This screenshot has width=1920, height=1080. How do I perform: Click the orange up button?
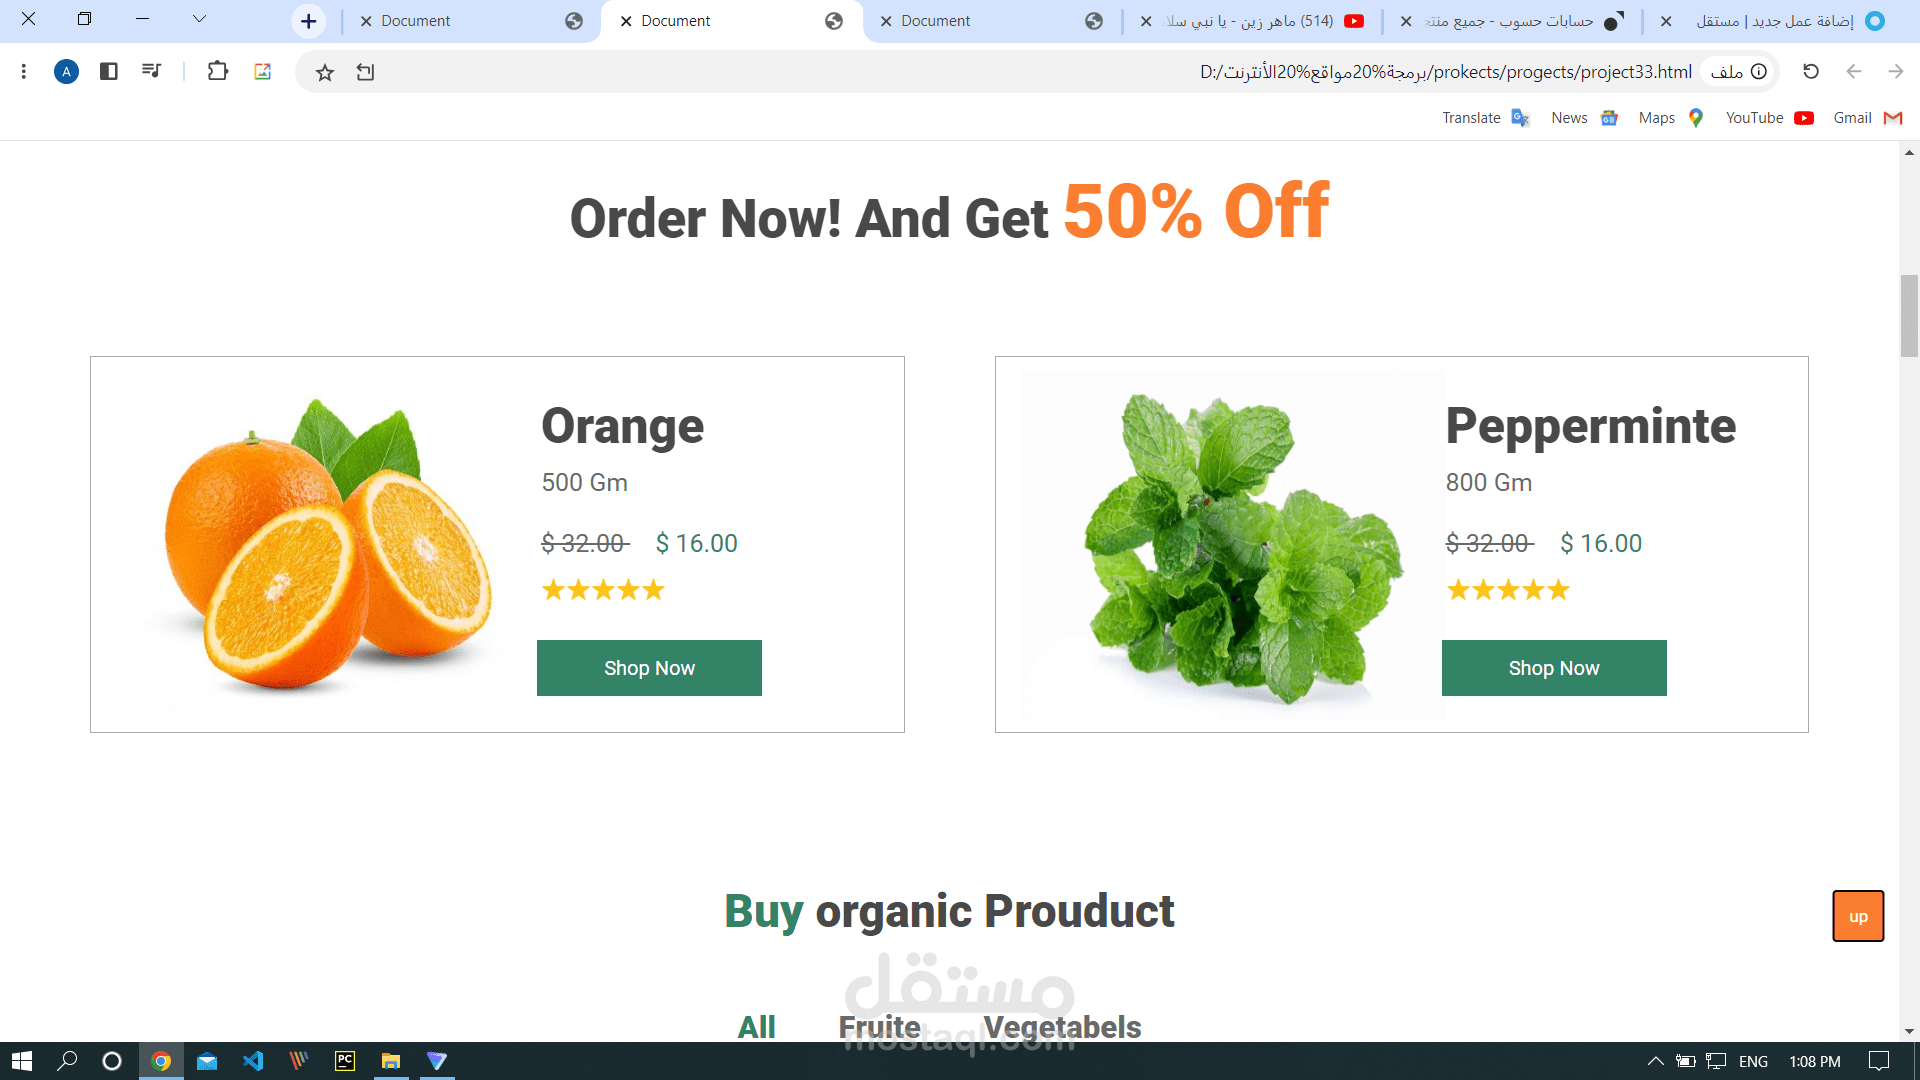tap(1858, 916)
